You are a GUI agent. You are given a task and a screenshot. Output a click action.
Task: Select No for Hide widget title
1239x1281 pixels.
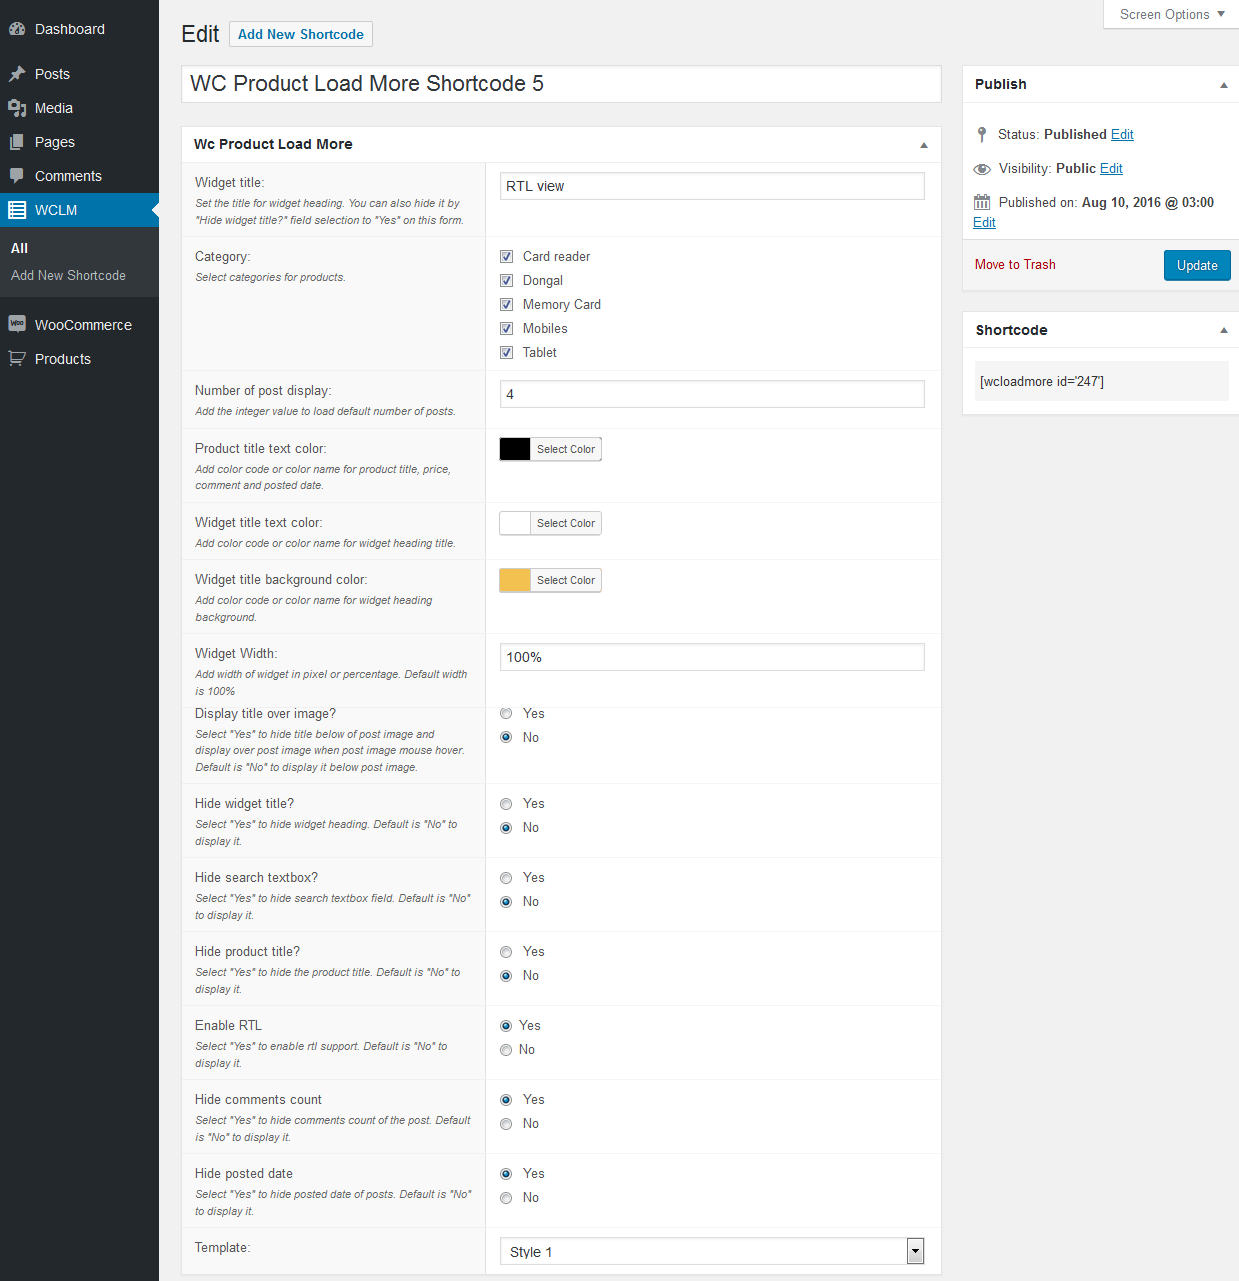coord(506,828)
